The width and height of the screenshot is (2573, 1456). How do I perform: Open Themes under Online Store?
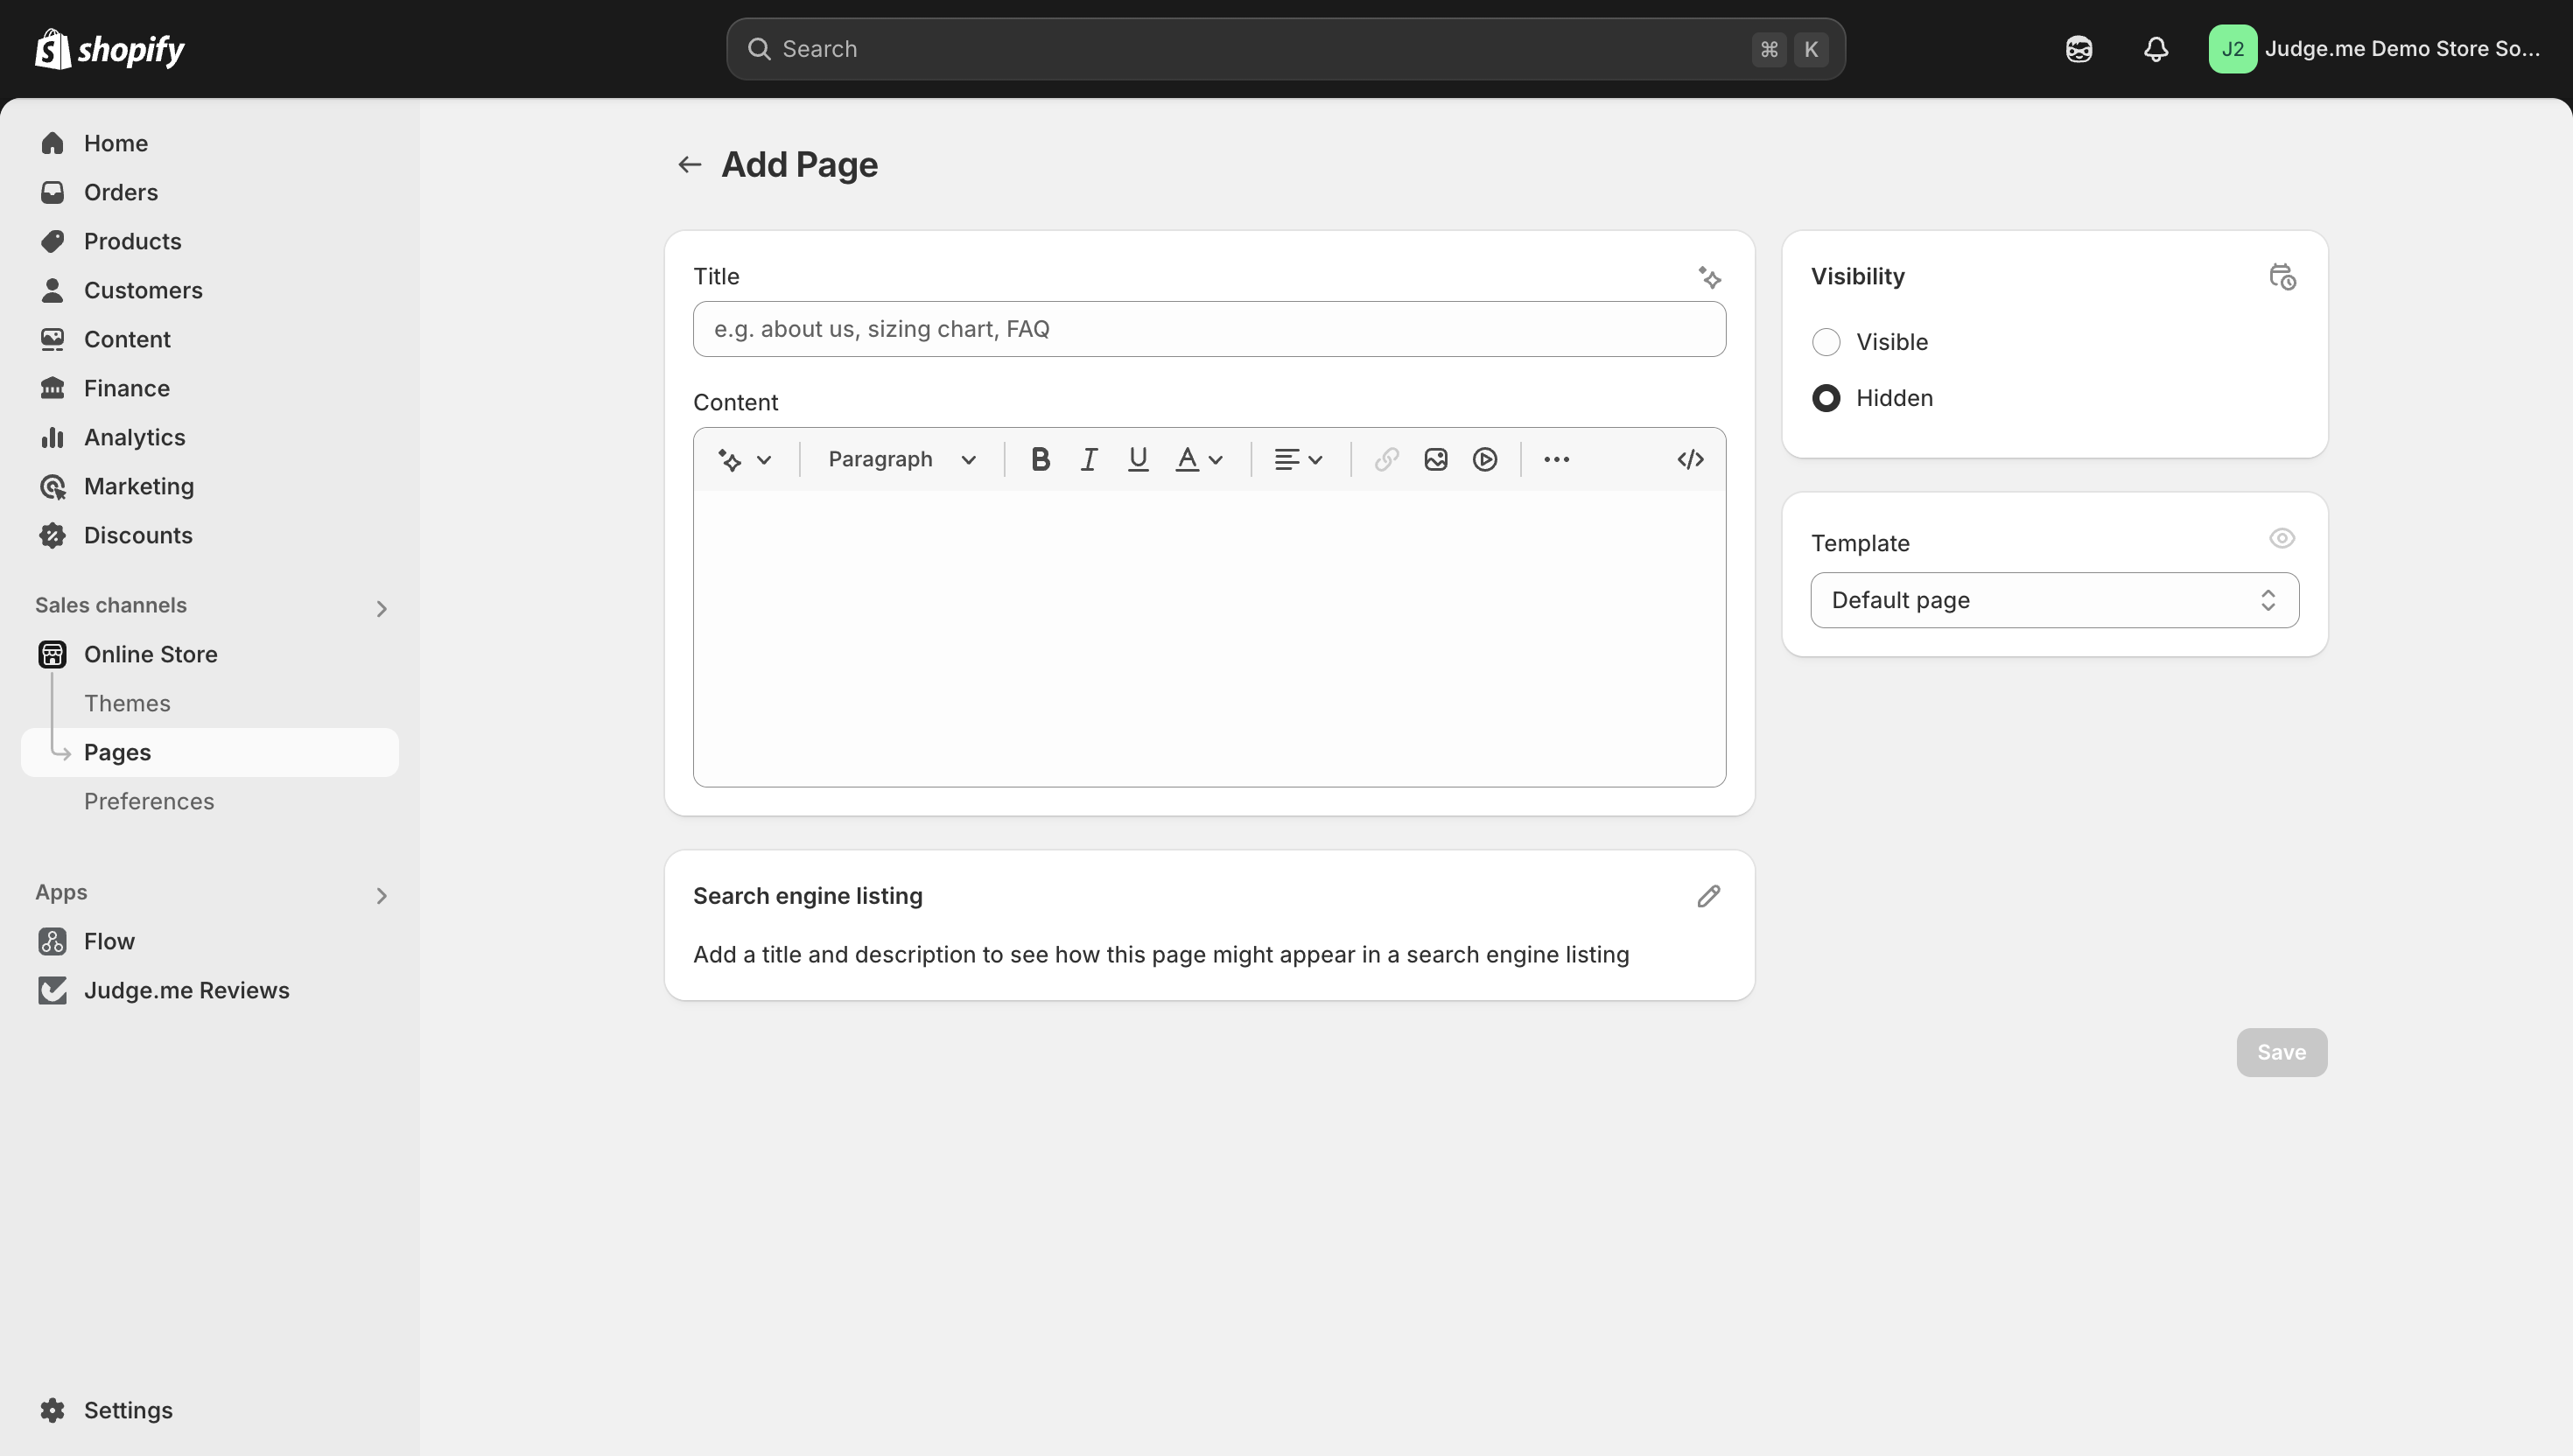(x=210, y=703)
